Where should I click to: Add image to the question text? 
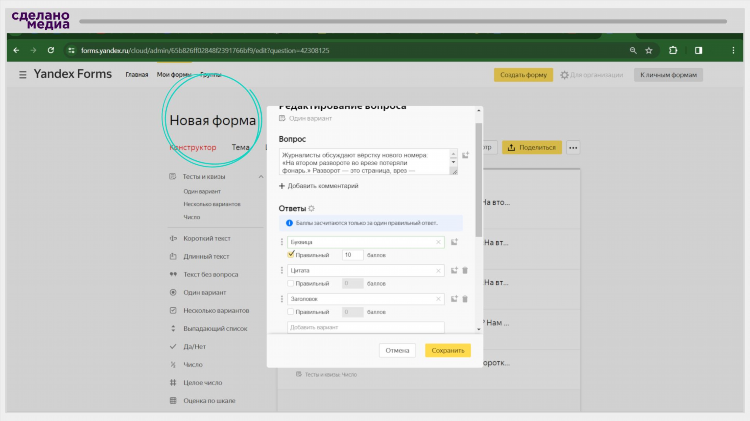465,155
